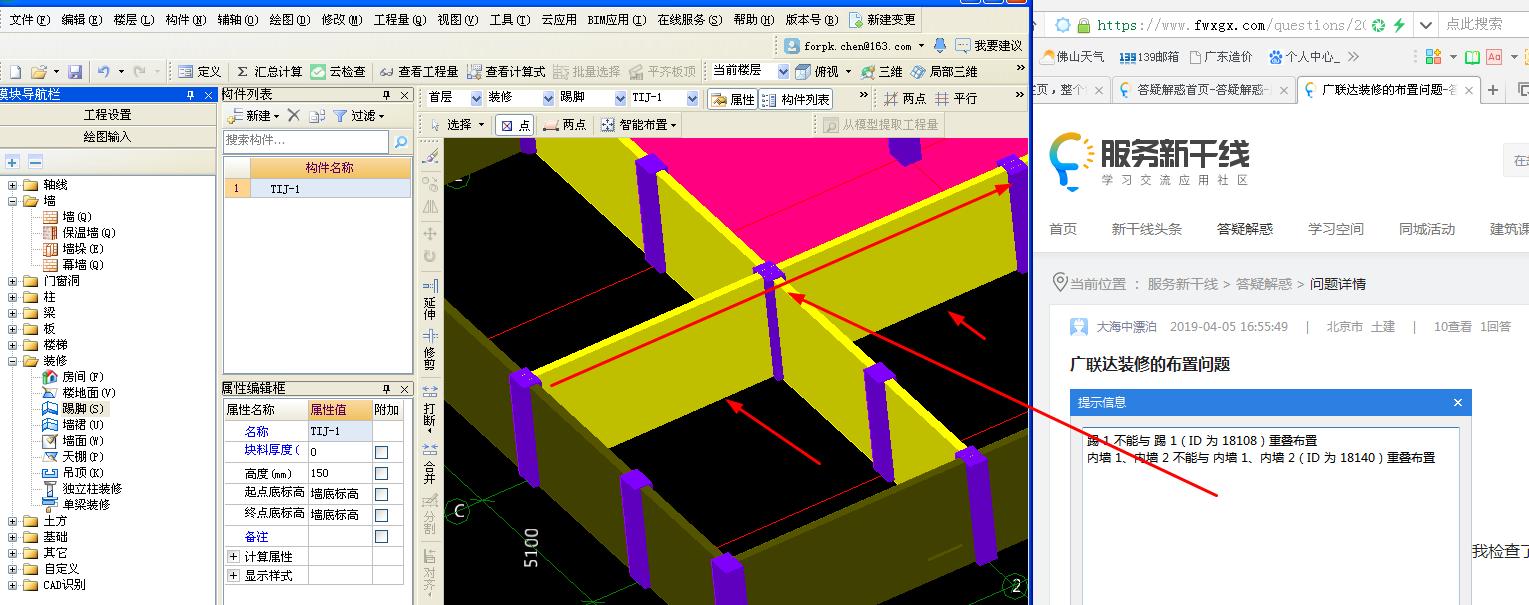Image resolution: width=1529 pixels, height=605 pixels.
Task: Open 查看计算式 from the toolbar
Action: tap(506, 72)
